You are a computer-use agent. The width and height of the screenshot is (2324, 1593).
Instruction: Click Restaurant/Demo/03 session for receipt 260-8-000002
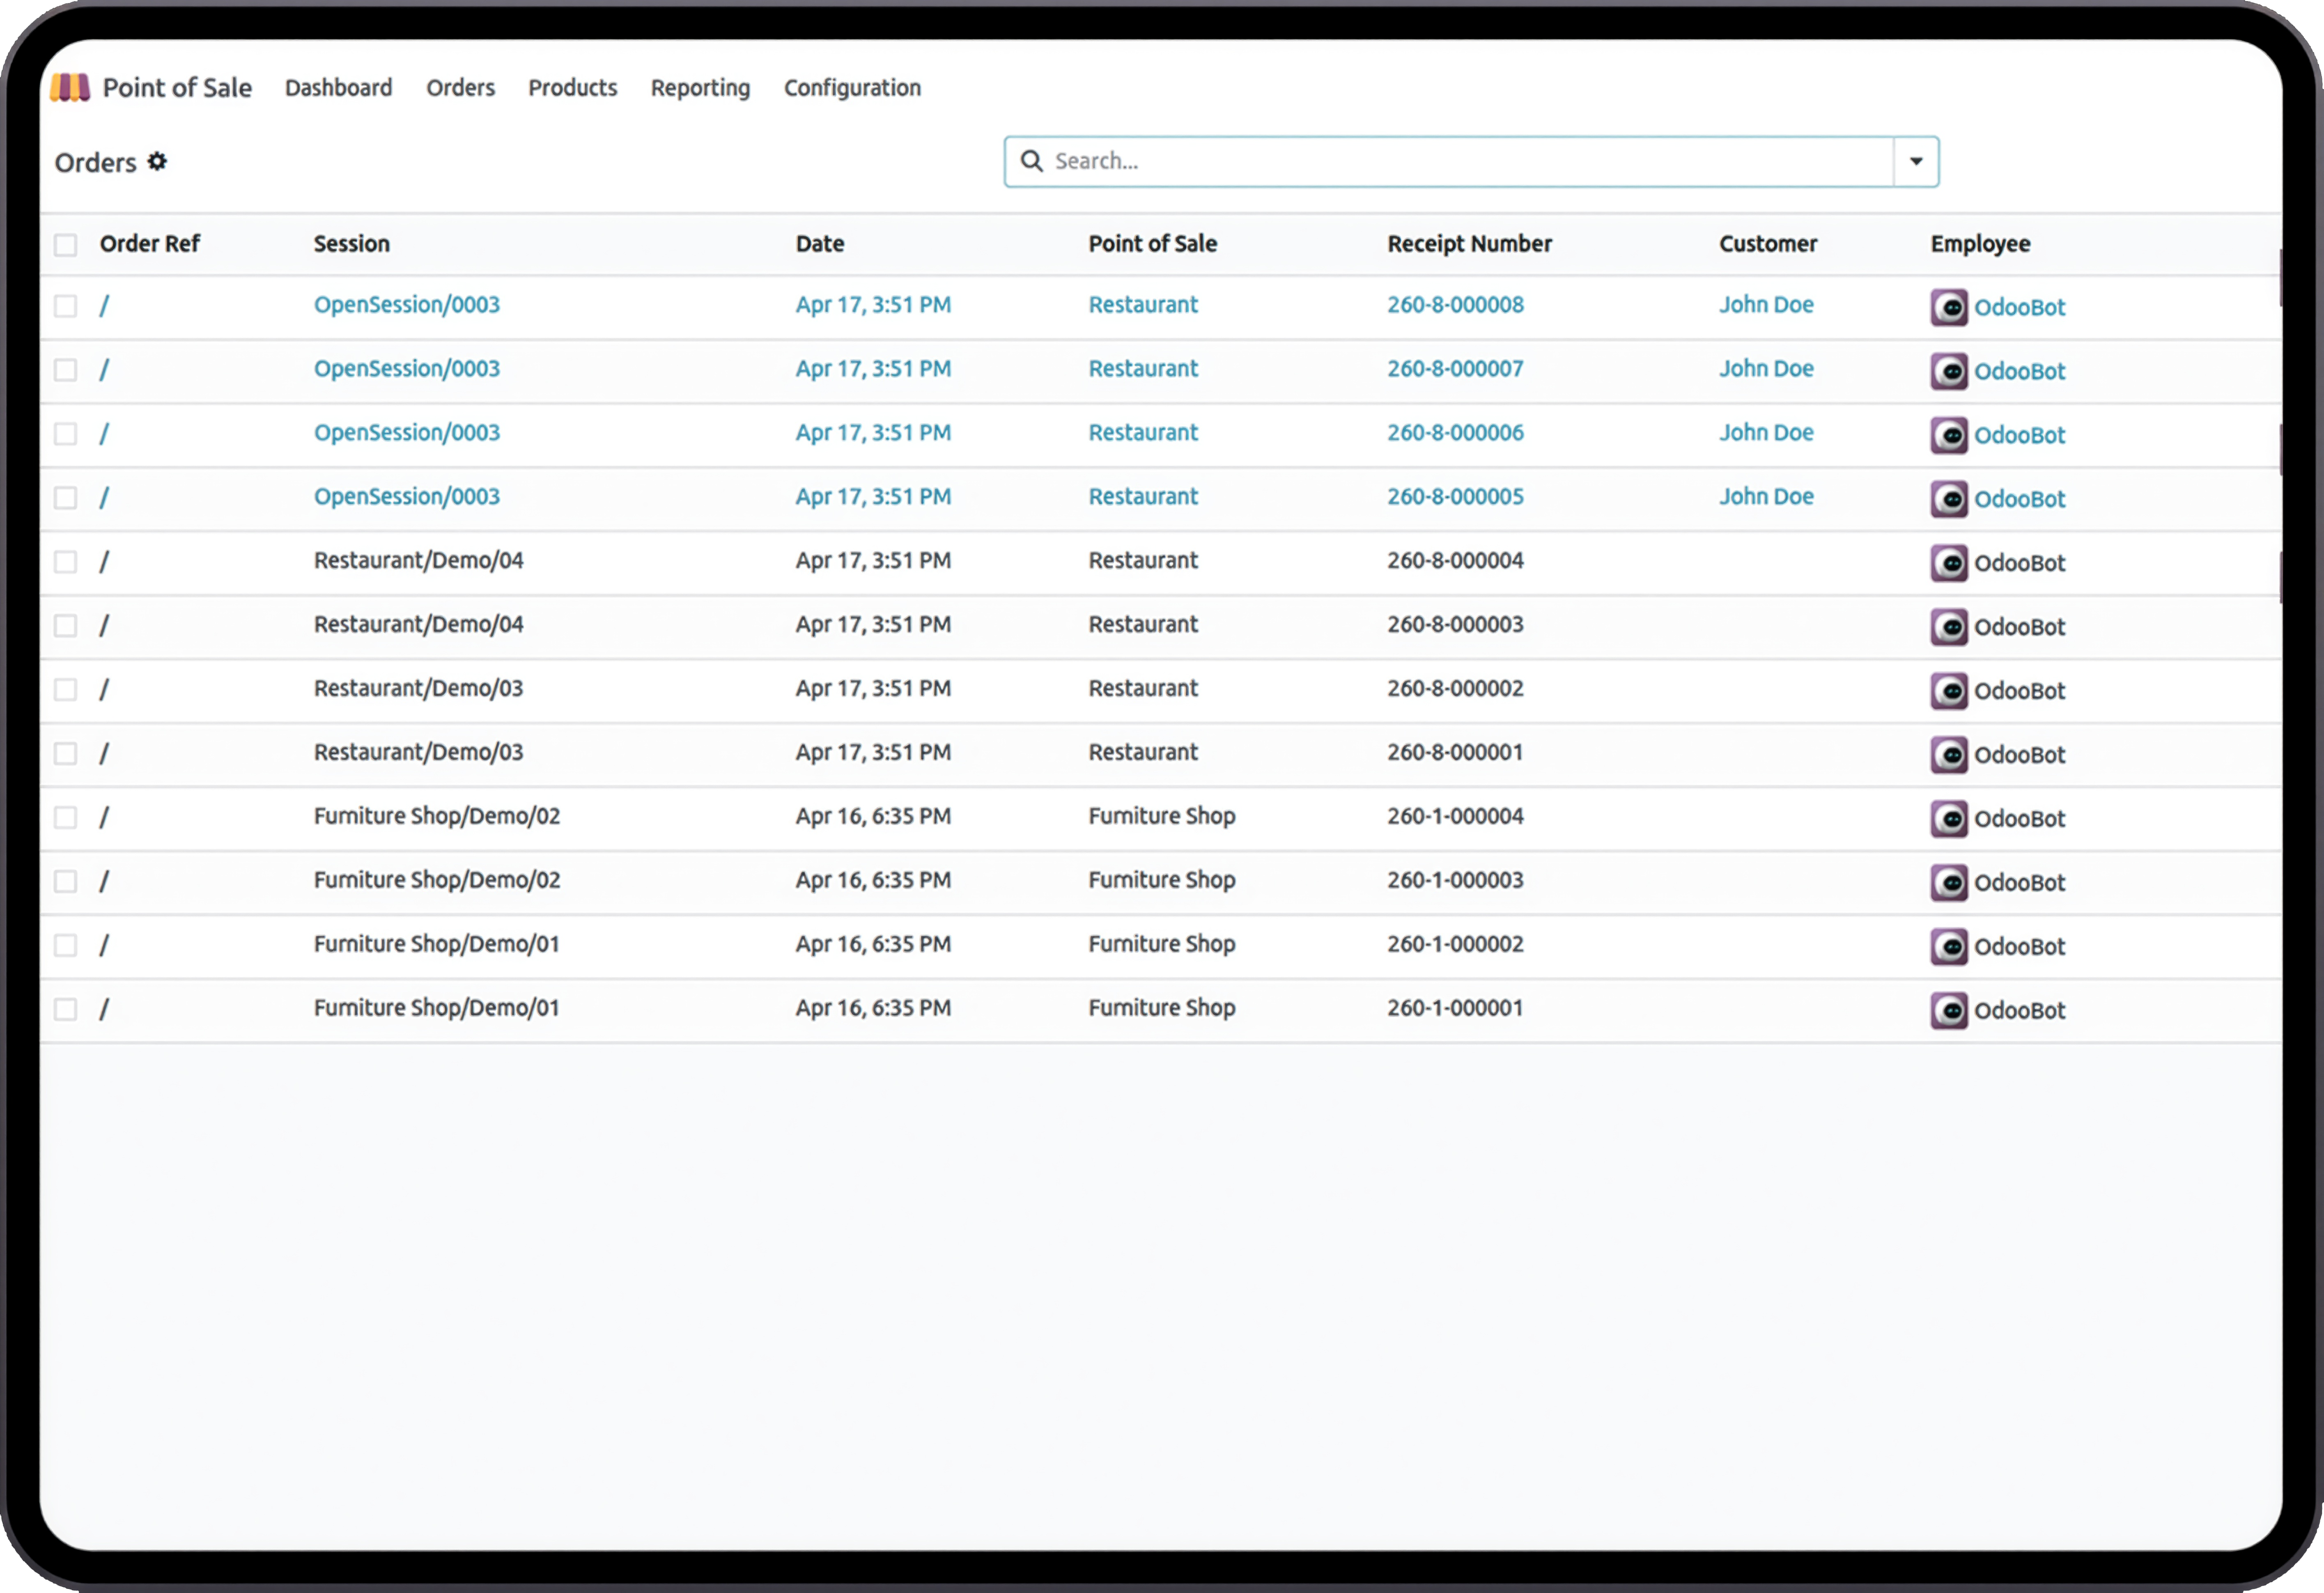418,689
